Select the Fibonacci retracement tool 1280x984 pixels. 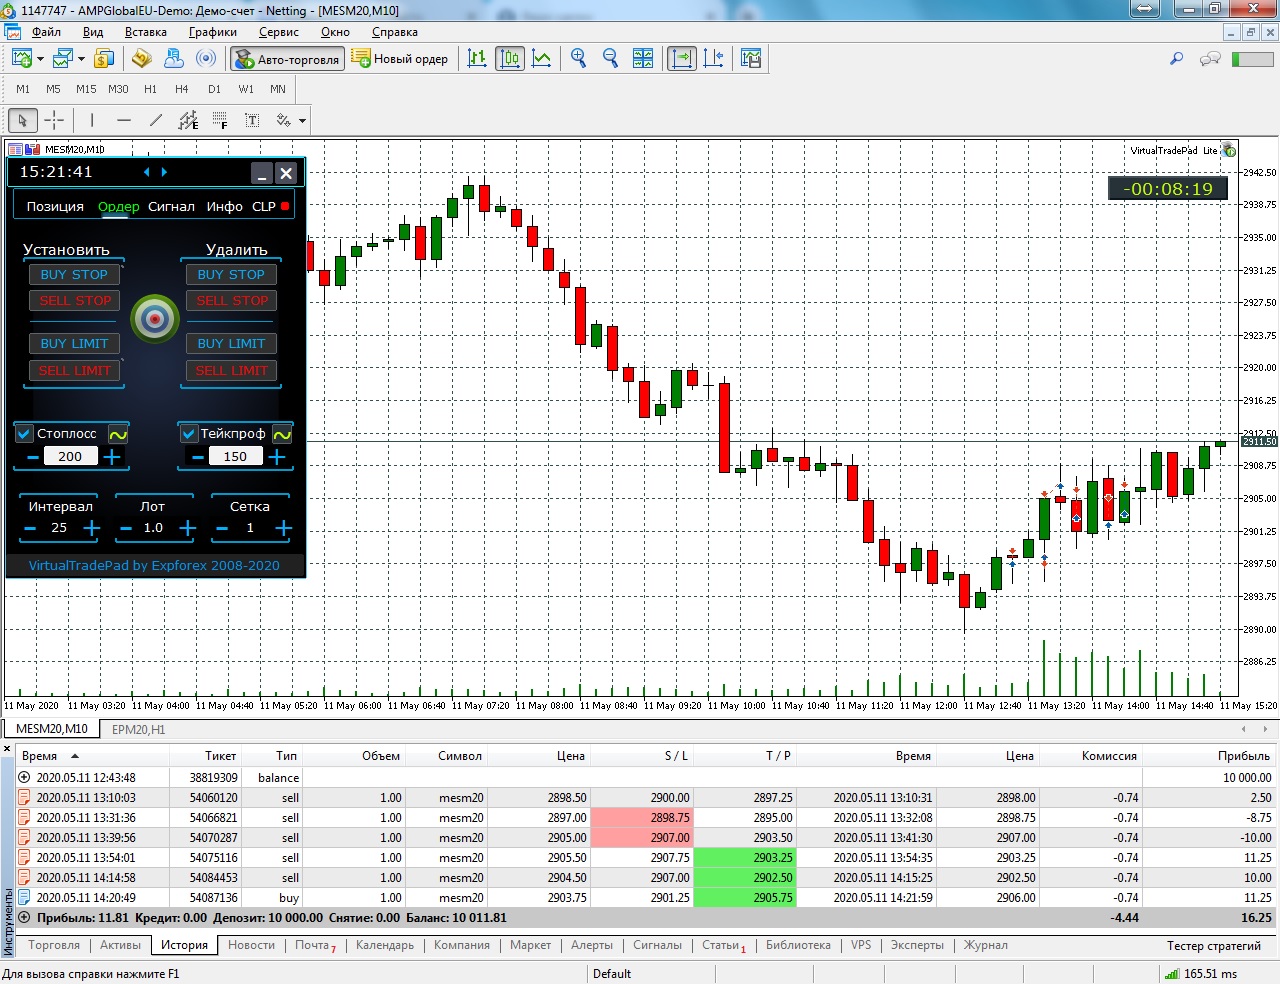(x=220, y=121)
